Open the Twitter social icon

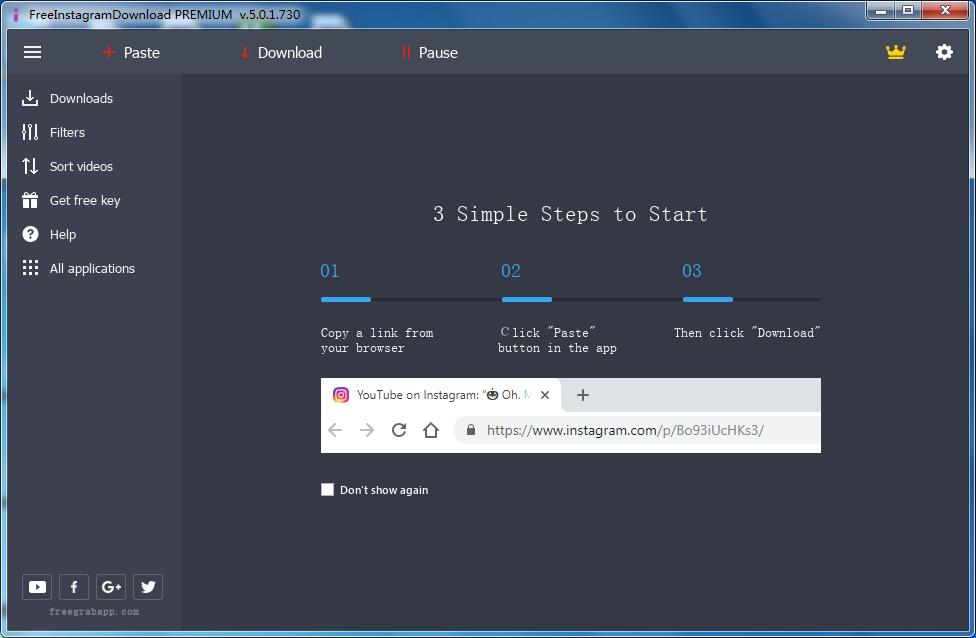148,587
